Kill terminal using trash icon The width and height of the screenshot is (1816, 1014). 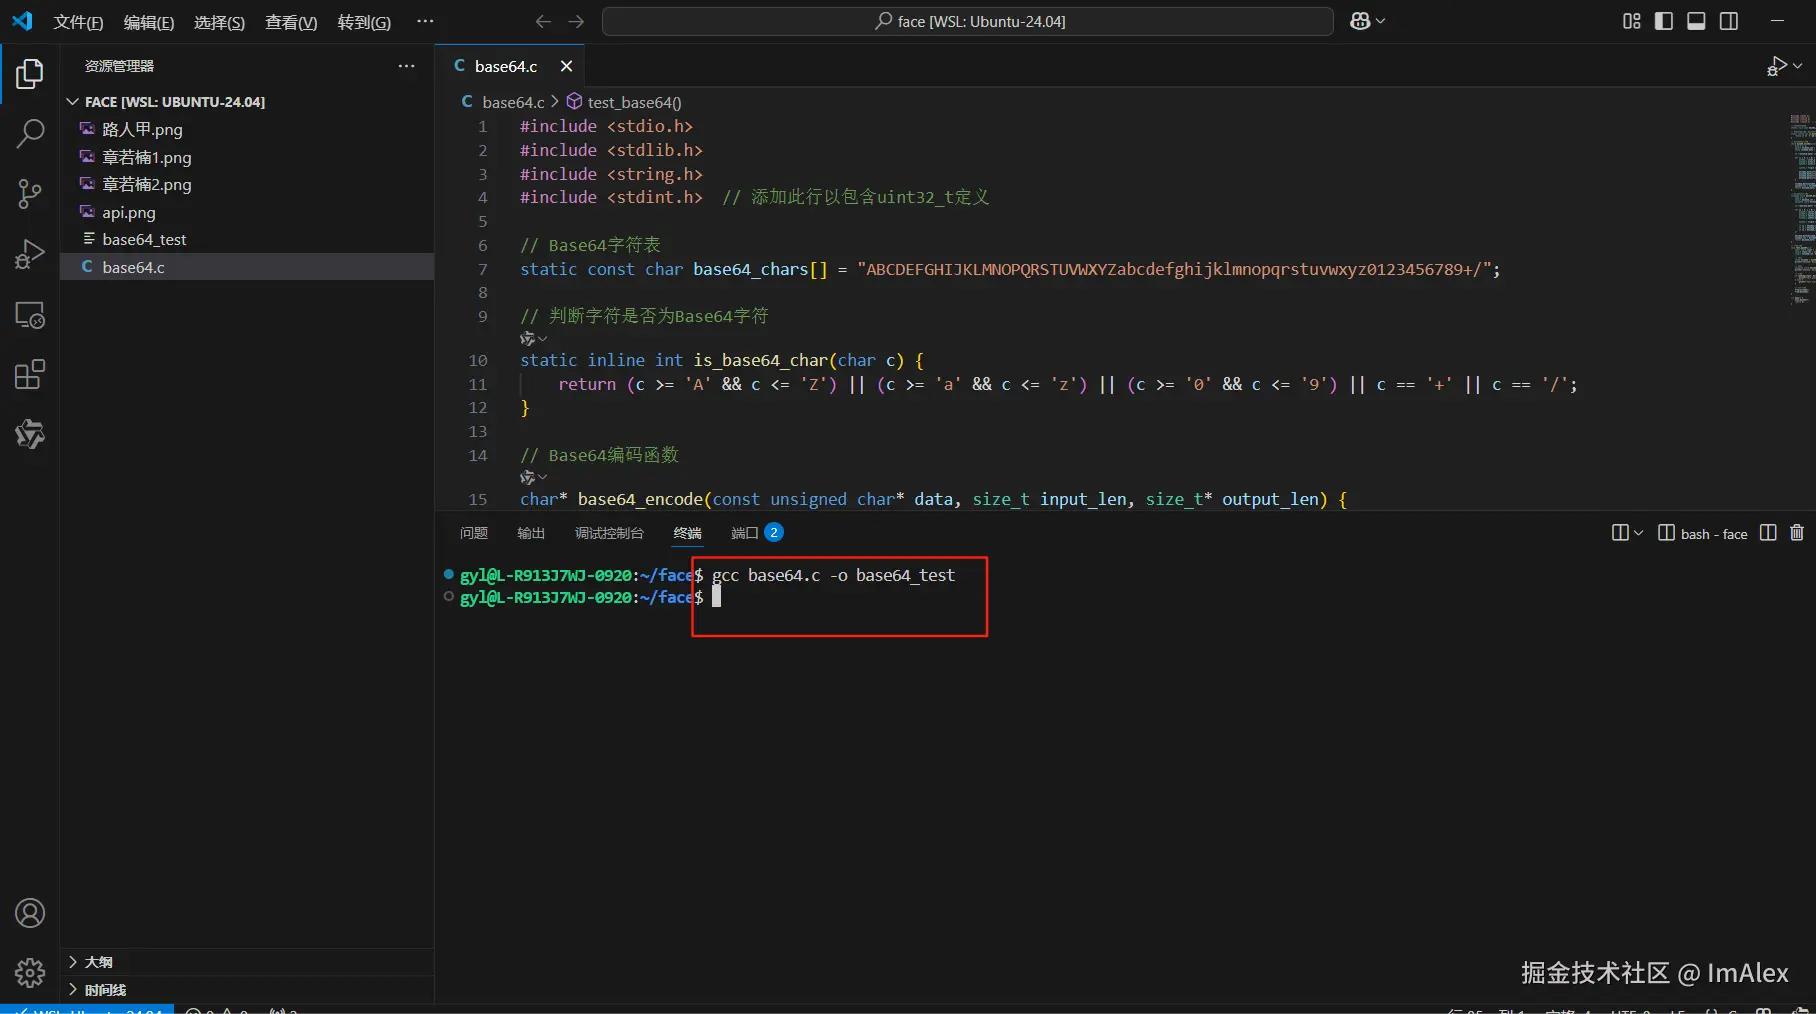1797,533
